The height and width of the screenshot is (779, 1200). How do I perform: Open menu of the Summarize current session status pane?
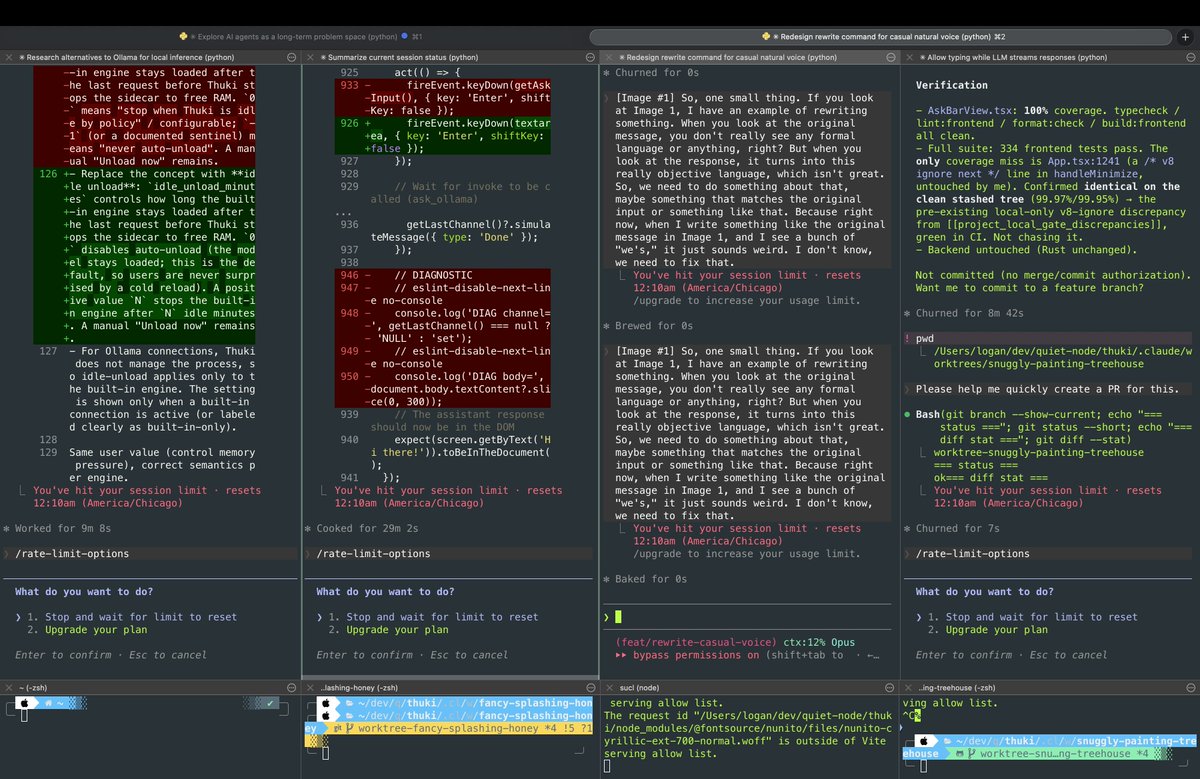590,58
